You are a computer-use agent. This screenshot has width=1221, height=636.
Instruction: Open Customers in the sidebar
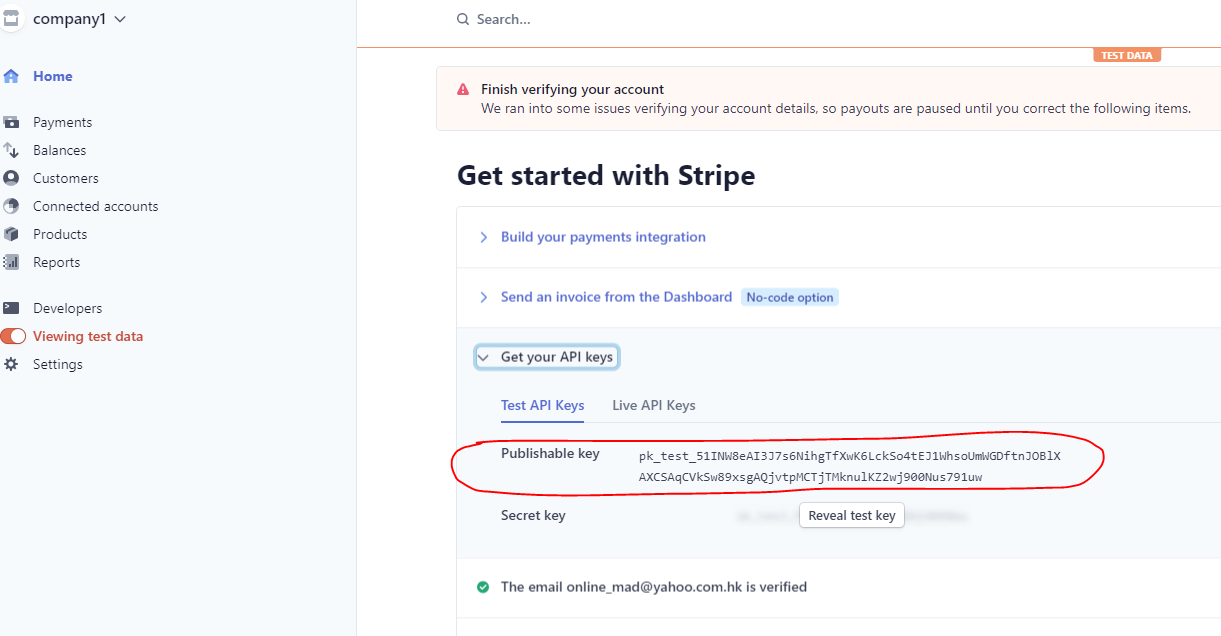pyautogui.click(x=66, y=178)
